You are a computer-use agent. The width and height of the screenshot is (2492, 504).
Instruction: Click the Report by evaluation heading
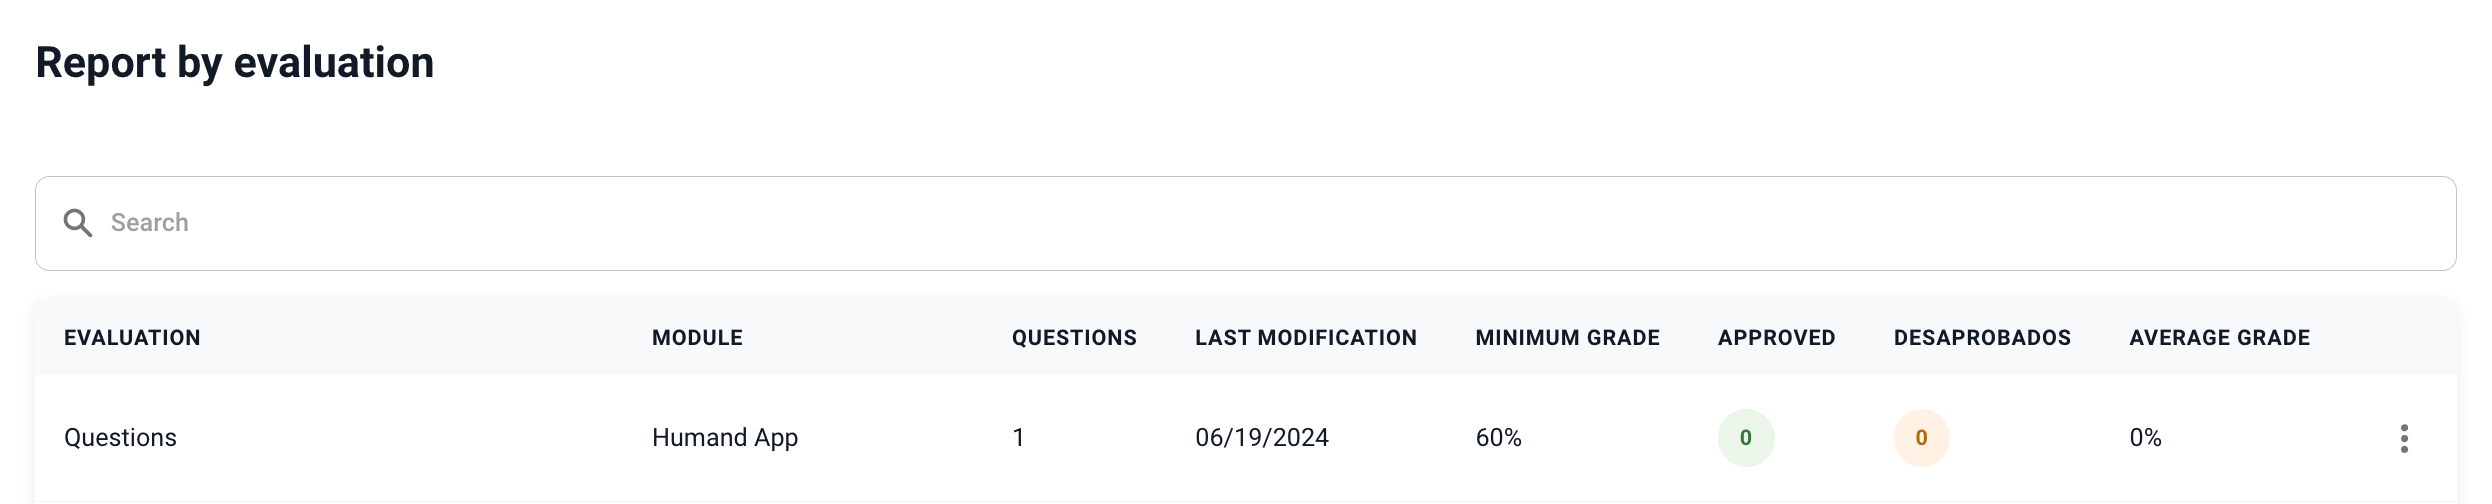235,63
